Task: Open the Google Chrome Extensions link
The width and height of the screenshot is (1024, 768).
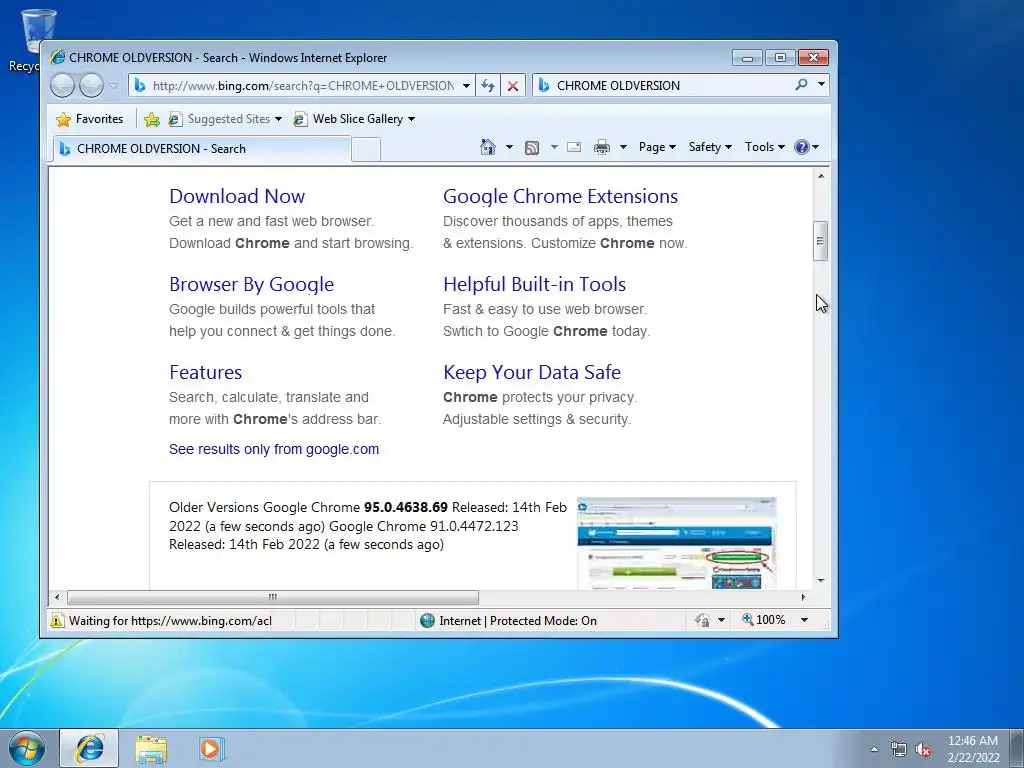Action: [x=560, y=196]
